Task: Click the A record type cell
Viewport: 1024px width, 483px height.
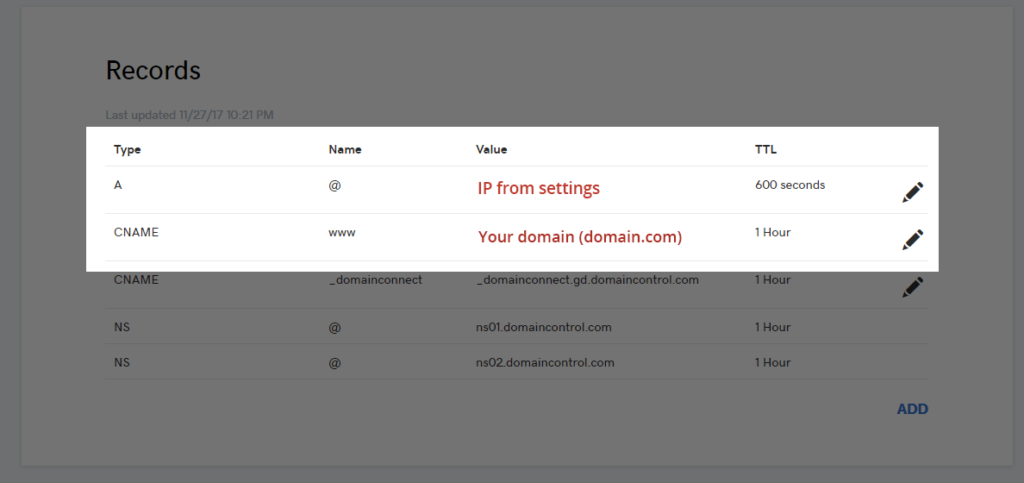Action: click(x=119, y=185)
